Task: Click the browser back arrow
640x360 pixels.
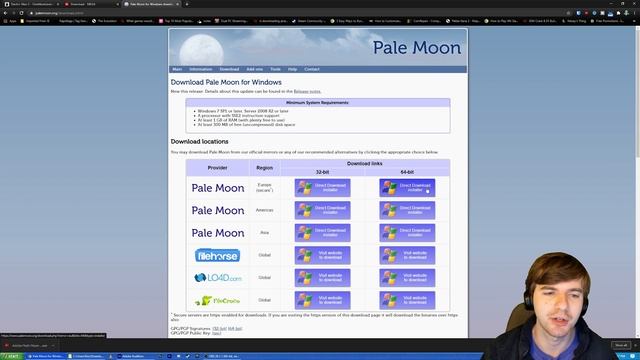Action: pos(5,13)
